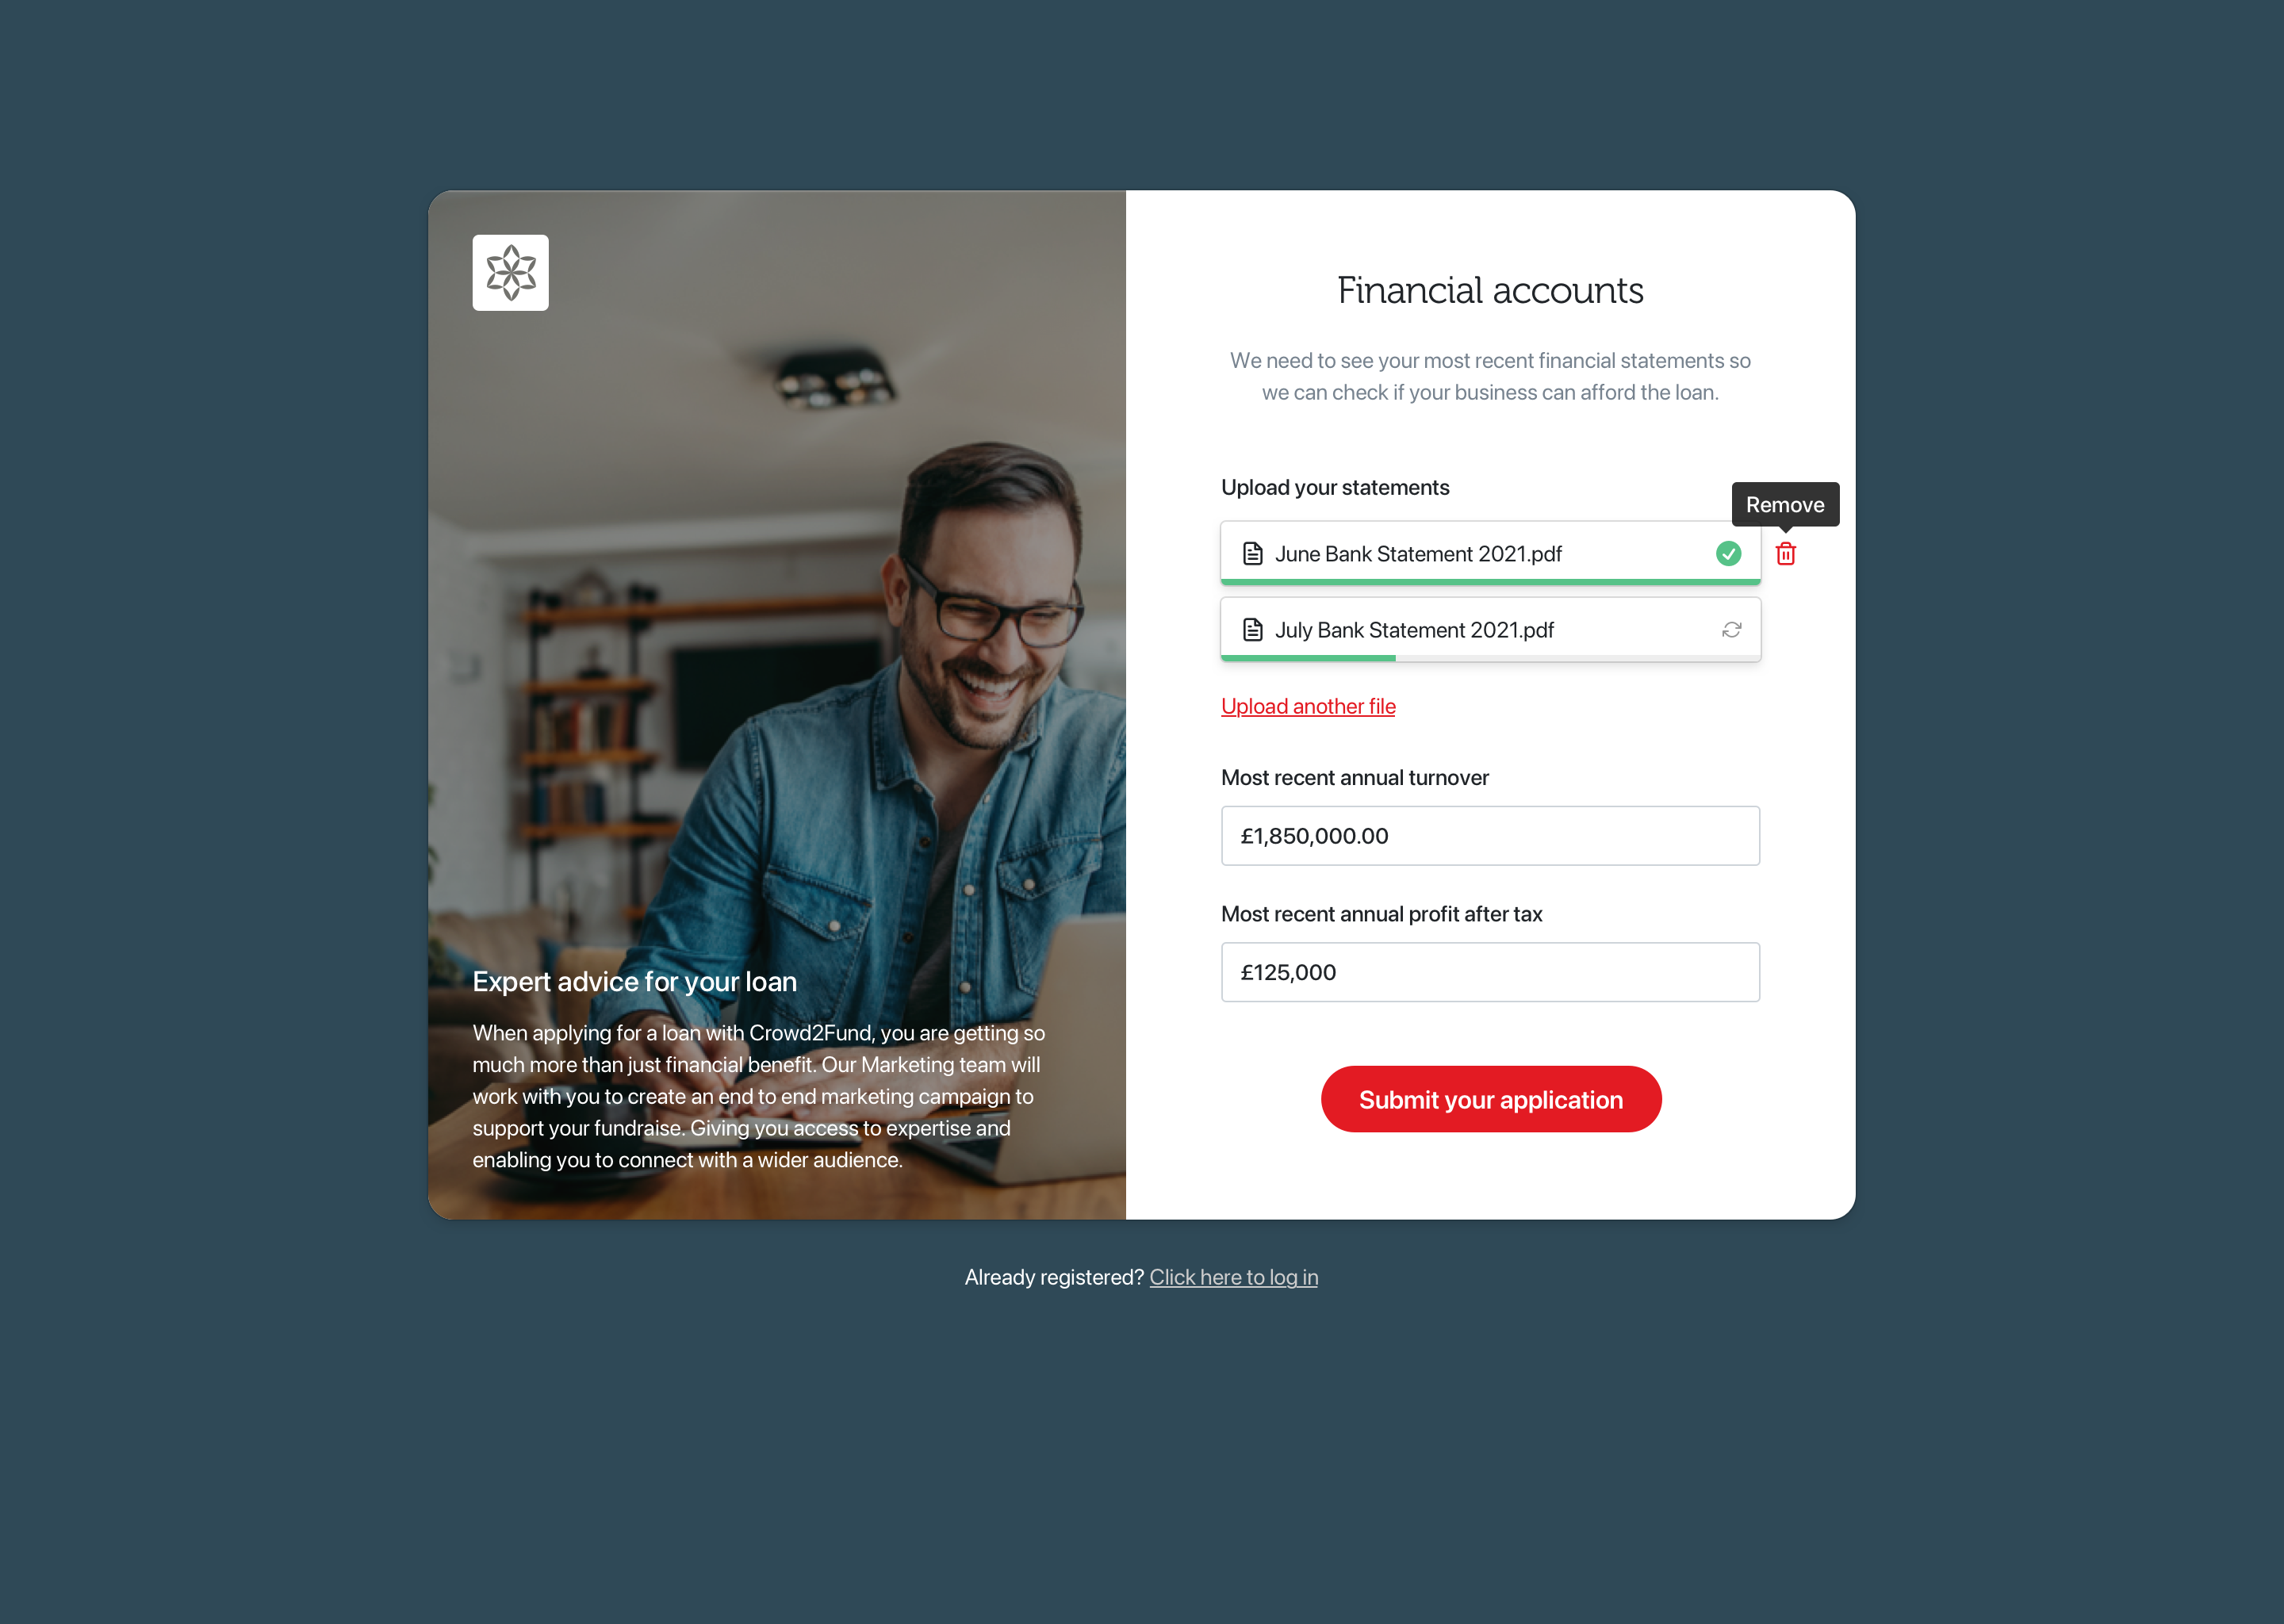
Task: Select the most recent annual turnover input field
Action: [x=1490, y=835]
